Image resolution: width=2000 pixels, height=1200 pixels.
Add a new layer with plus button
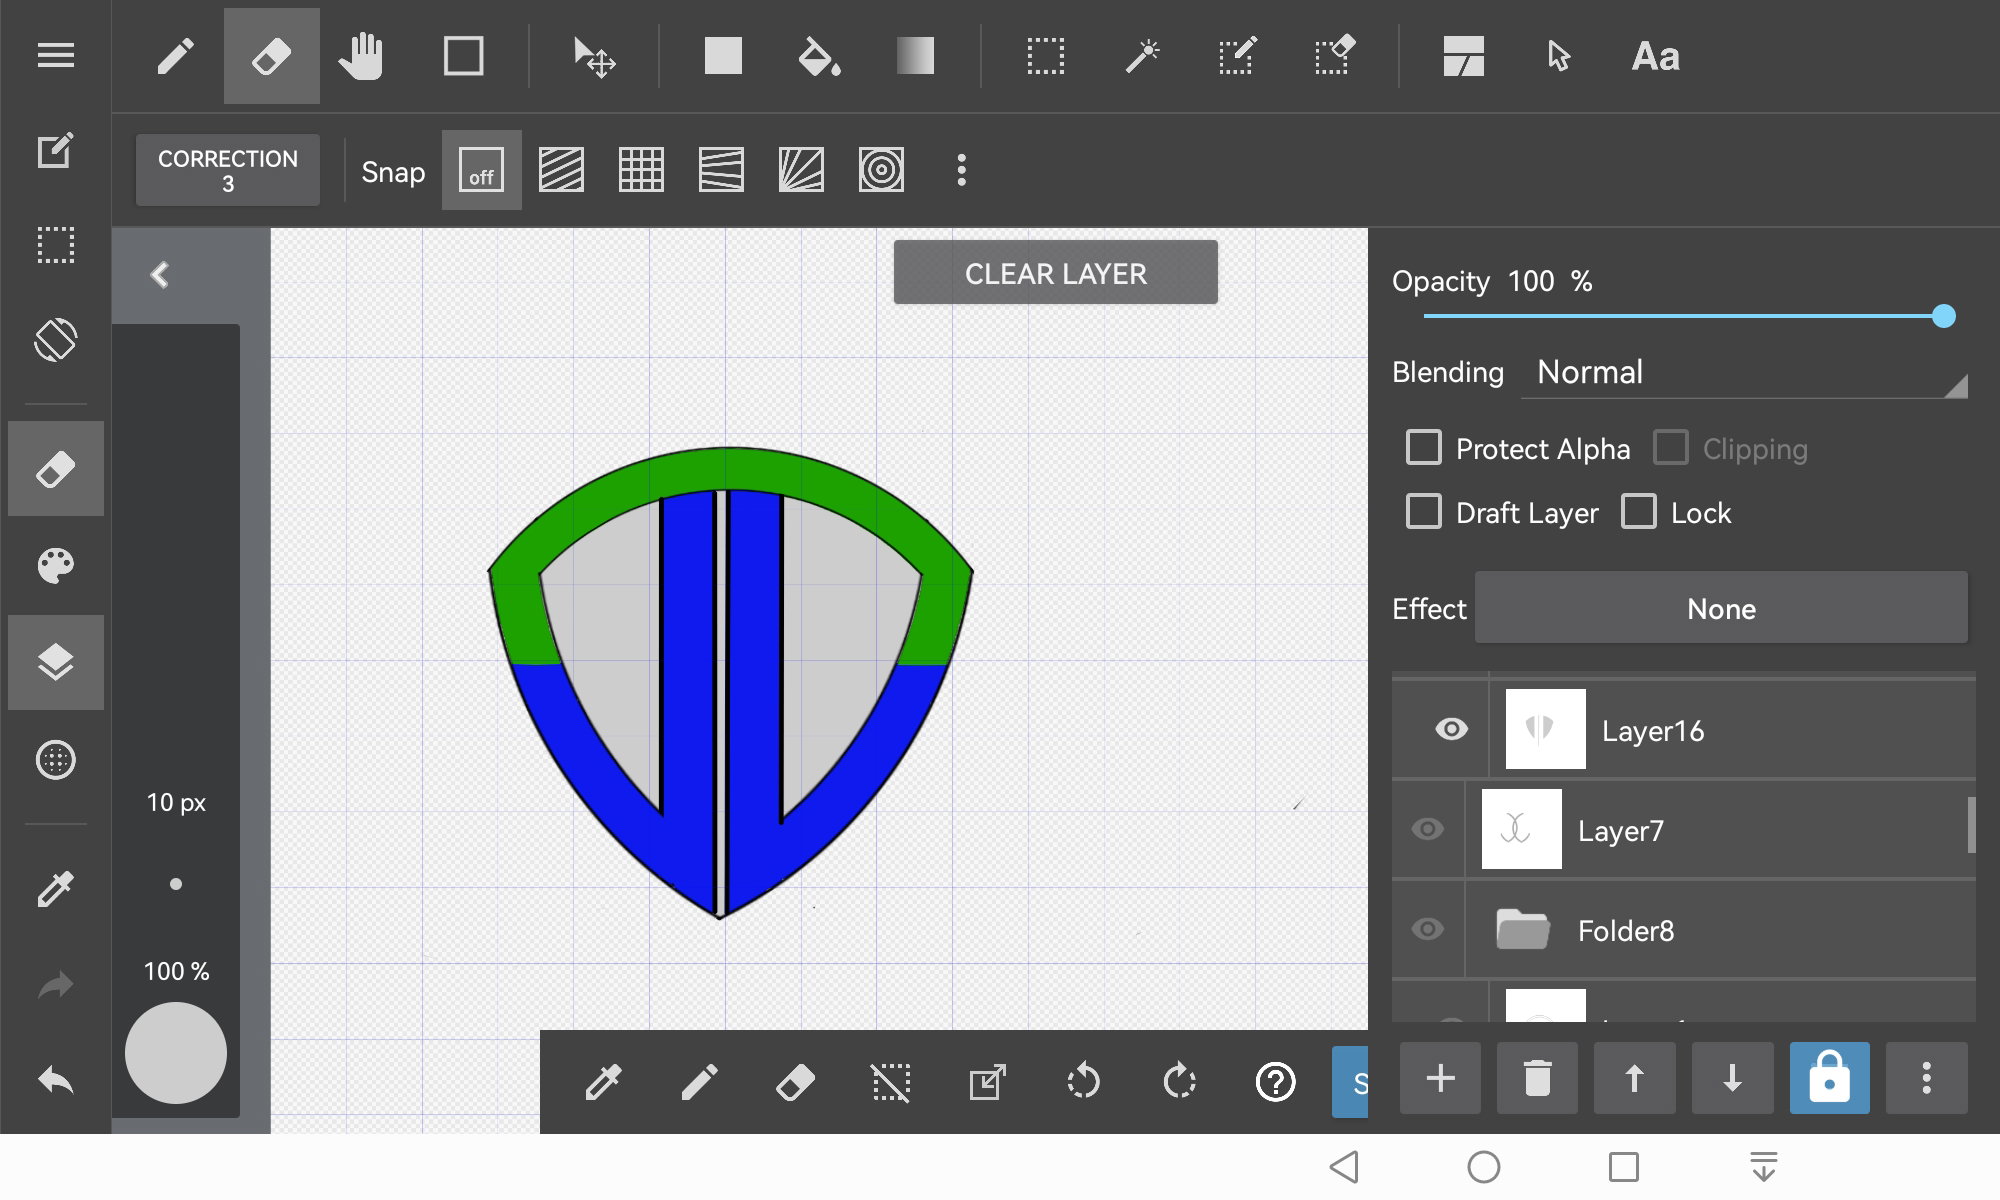(1440, 1078)
